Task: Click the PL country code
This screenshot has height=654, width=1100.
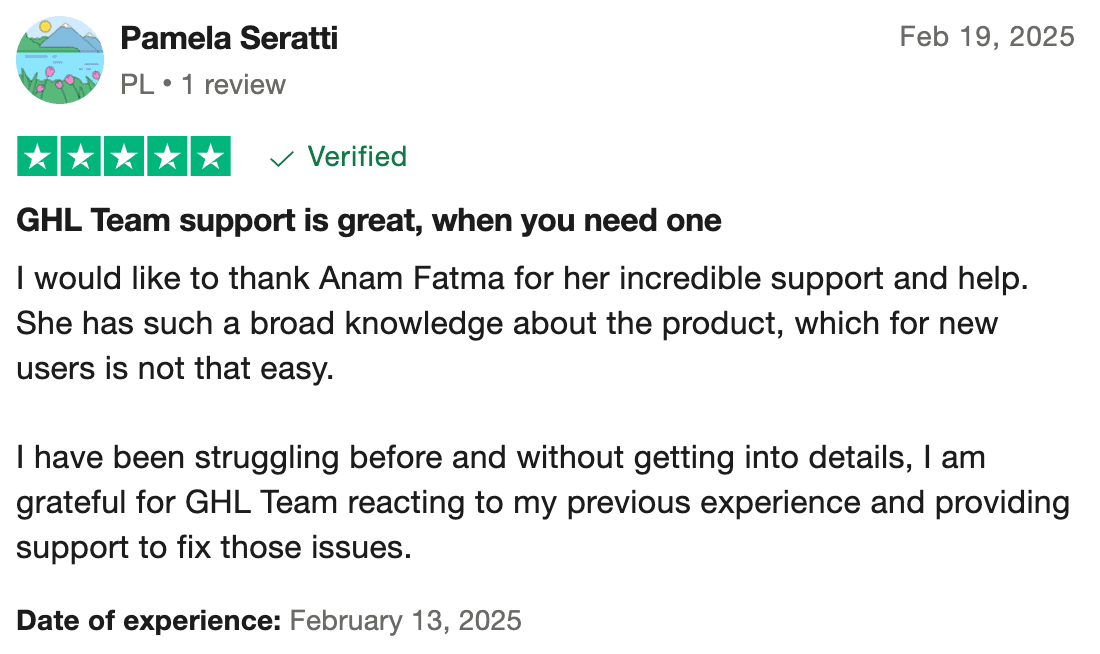Action: (x=137, y=85)
